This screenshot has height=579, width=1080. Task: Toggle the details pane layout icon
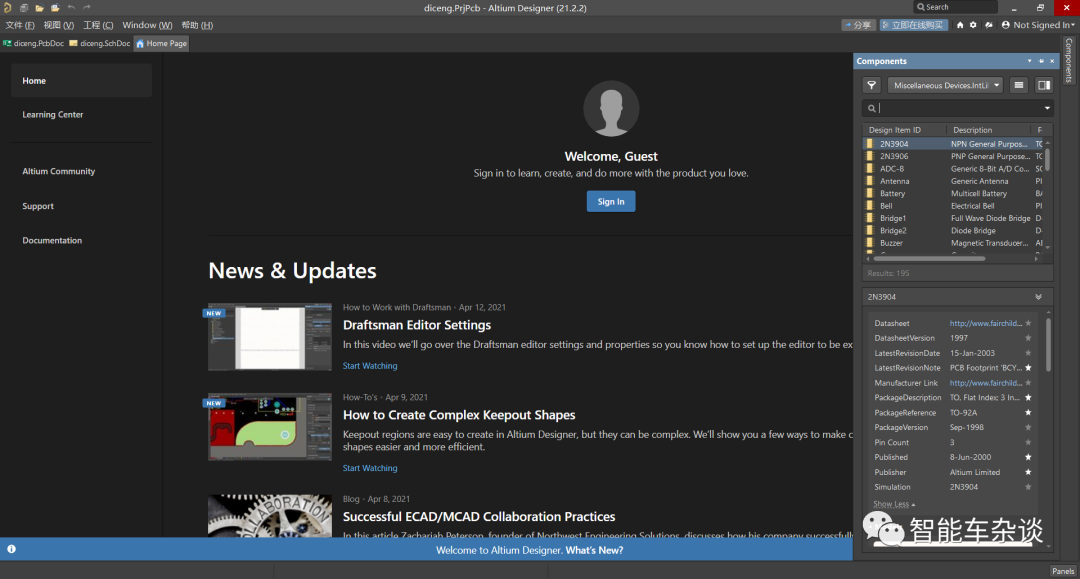1044,85
